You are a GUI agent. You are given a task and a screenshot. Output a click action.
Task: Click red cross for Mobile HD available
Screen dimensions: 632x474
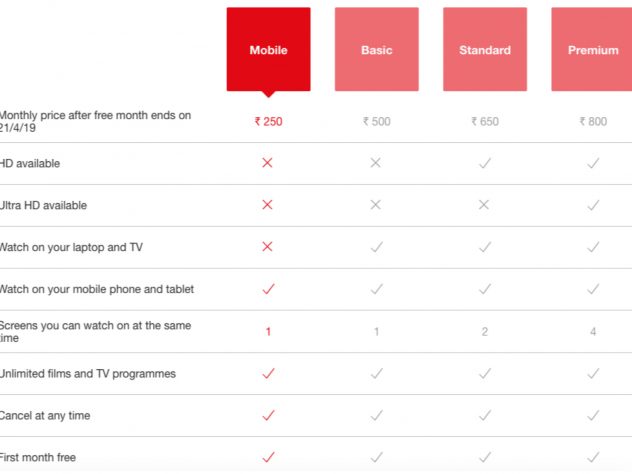pyautogui.click(x=267, y=163)
